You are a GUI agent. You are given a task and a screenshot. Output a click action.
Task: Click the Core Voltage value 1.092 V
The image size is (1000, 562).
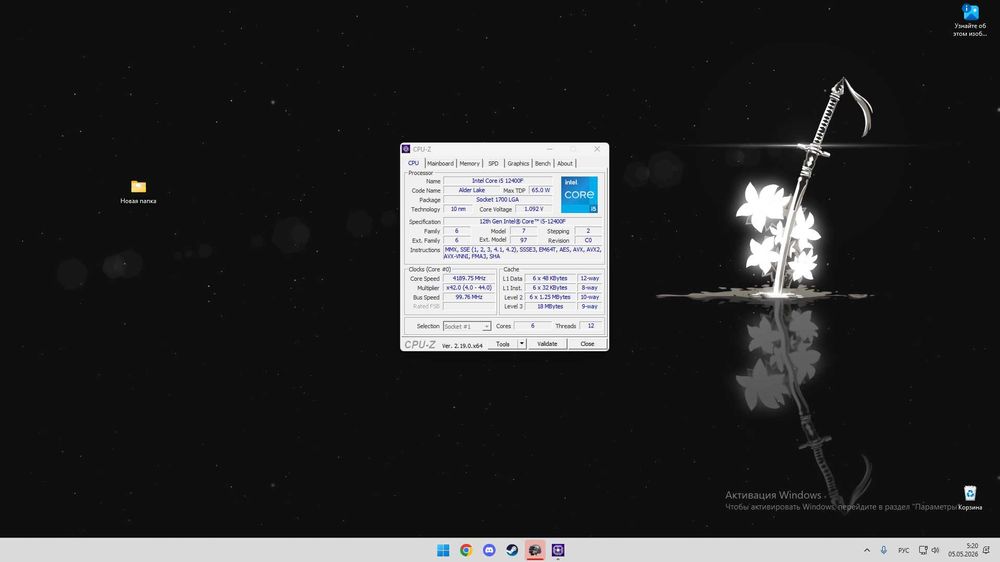pyautogui.click(x=534, y=209)
